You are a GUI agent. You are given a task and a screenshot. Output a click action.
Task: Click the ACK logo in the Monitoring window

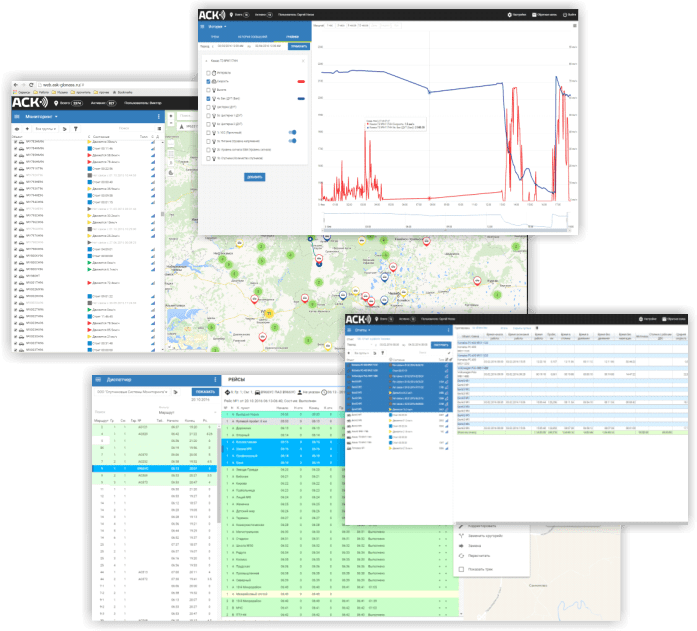click(29, 103)
